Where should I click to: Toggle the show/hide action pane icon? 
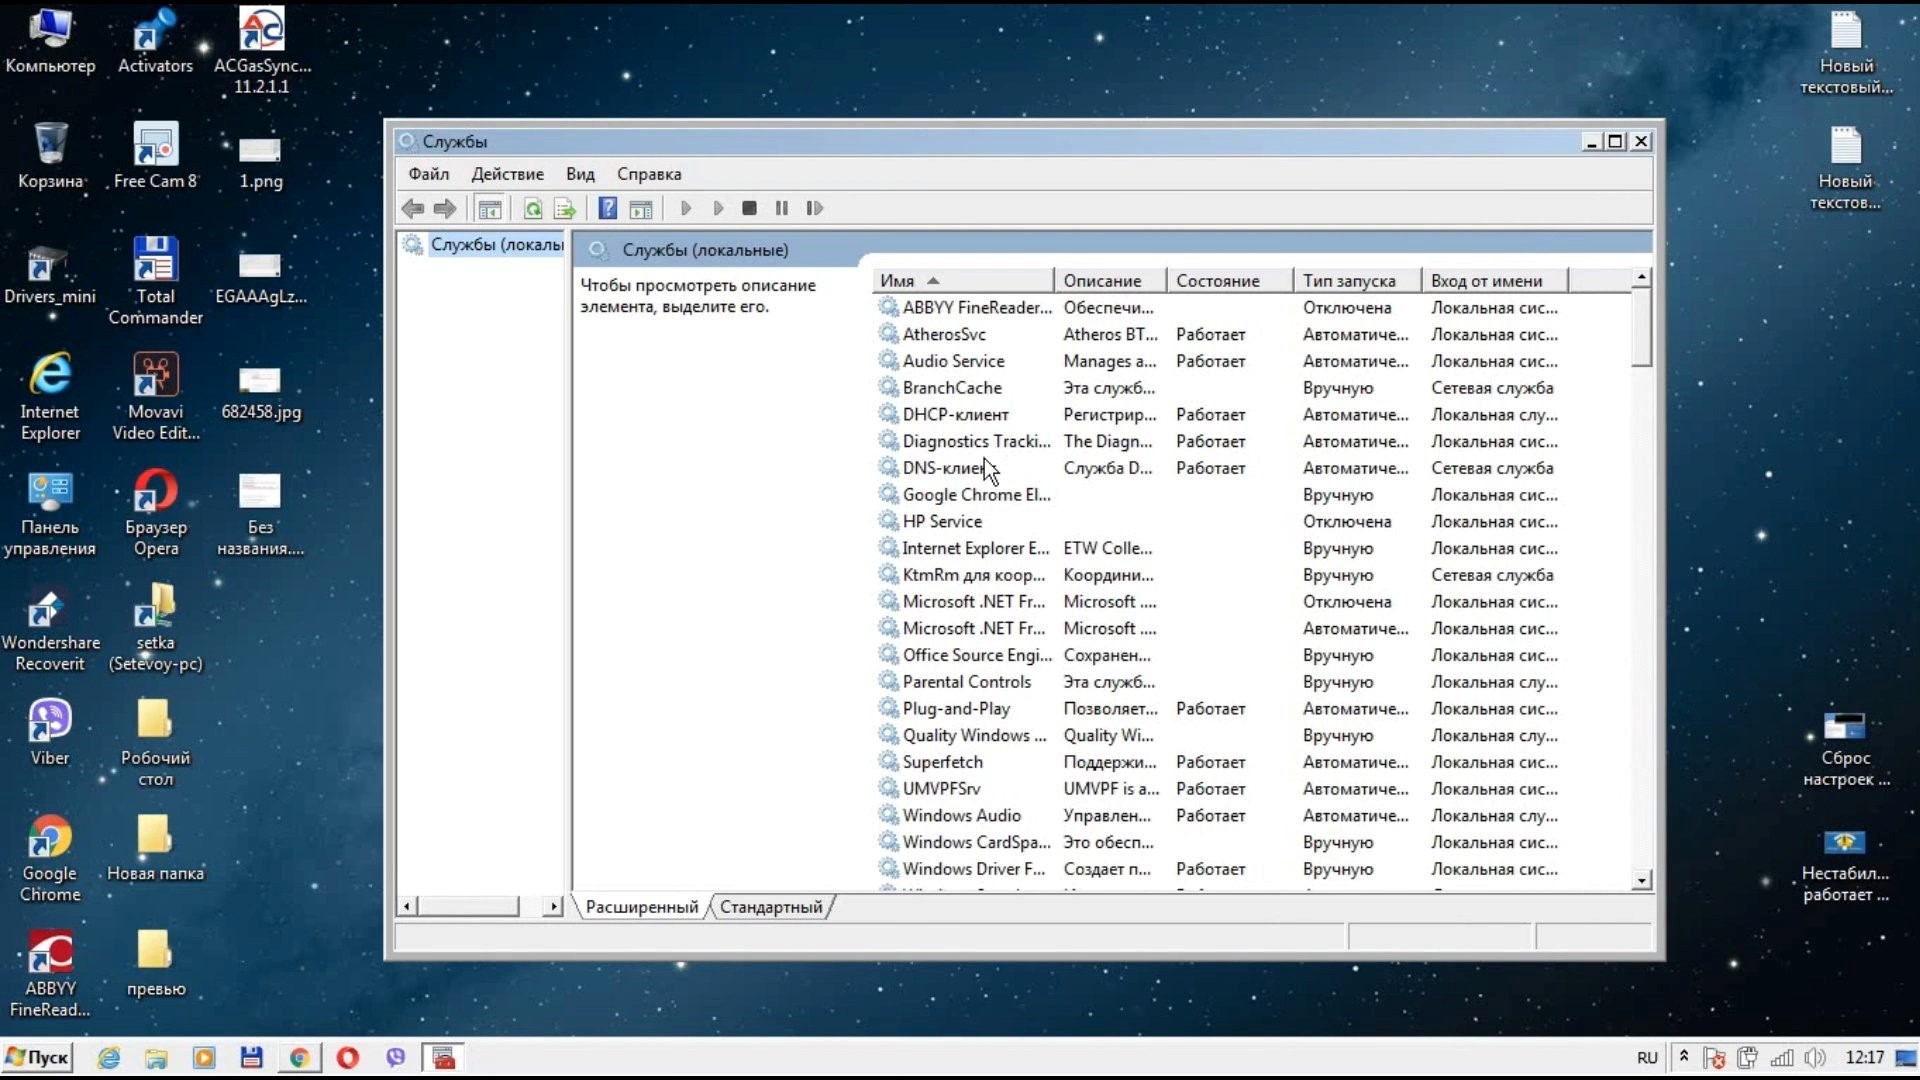[641, 208]
